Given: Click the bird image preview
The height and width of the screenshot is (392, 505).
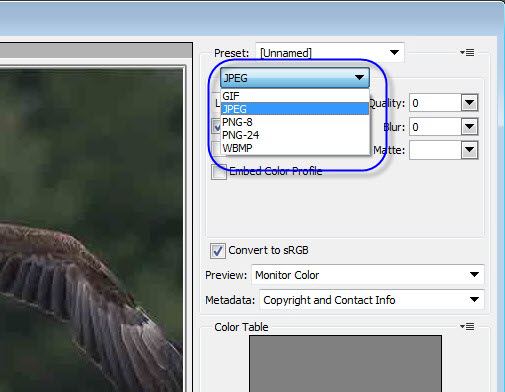Looking at the screenshot, I should click(92, 229).
